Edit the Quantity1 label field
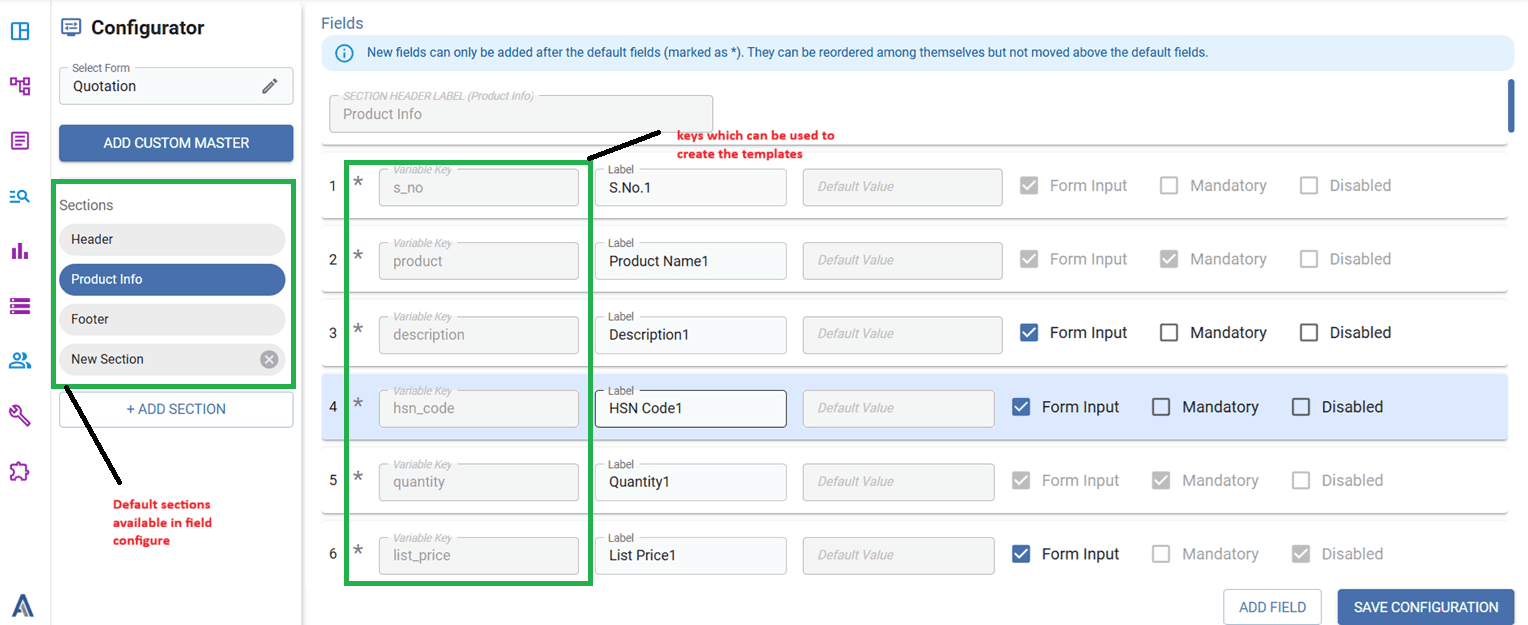This screenshot has width=1528, height=625. click(x=691, y=482)
